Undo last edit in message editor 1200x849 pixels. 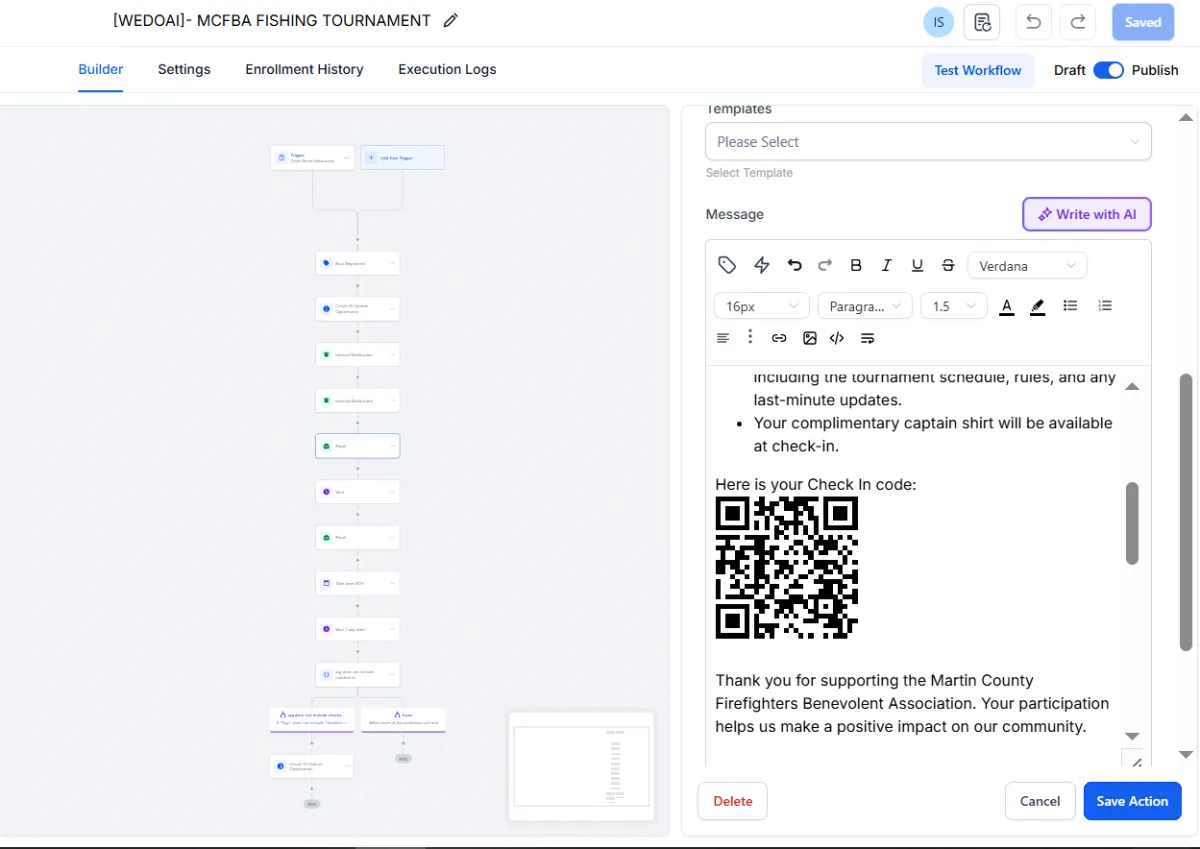(794, 265)
